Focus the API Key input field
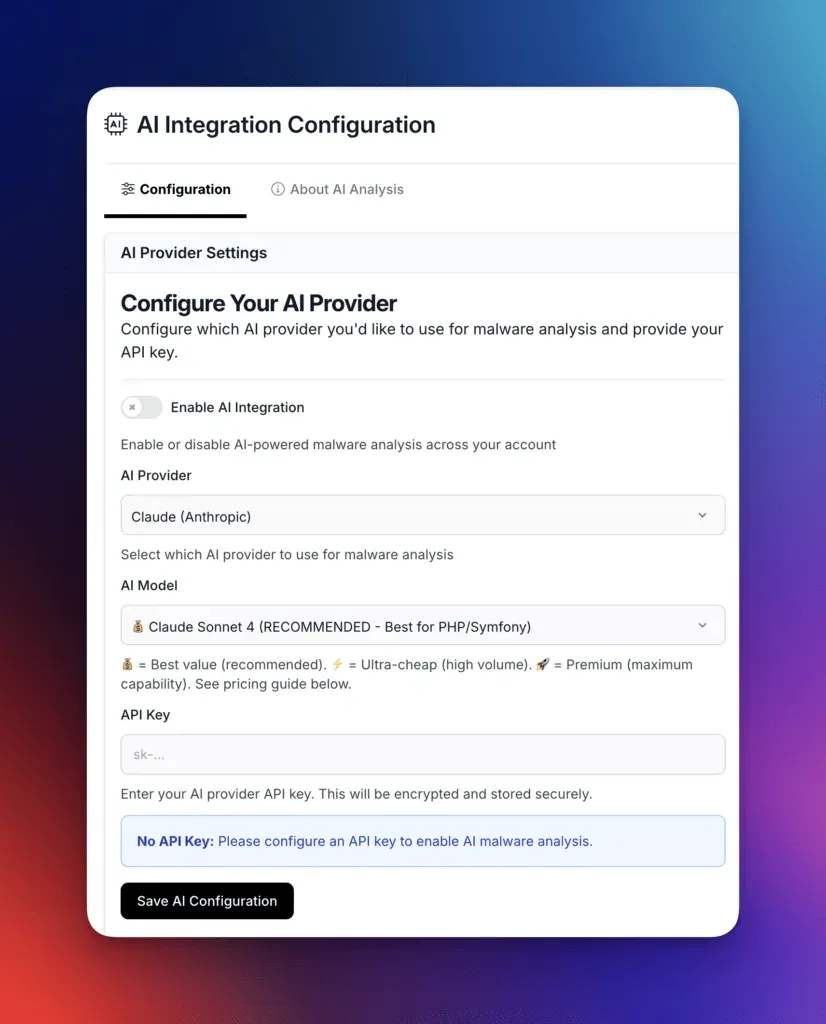This screenshot has height=1024, width=826. [422, 754]
